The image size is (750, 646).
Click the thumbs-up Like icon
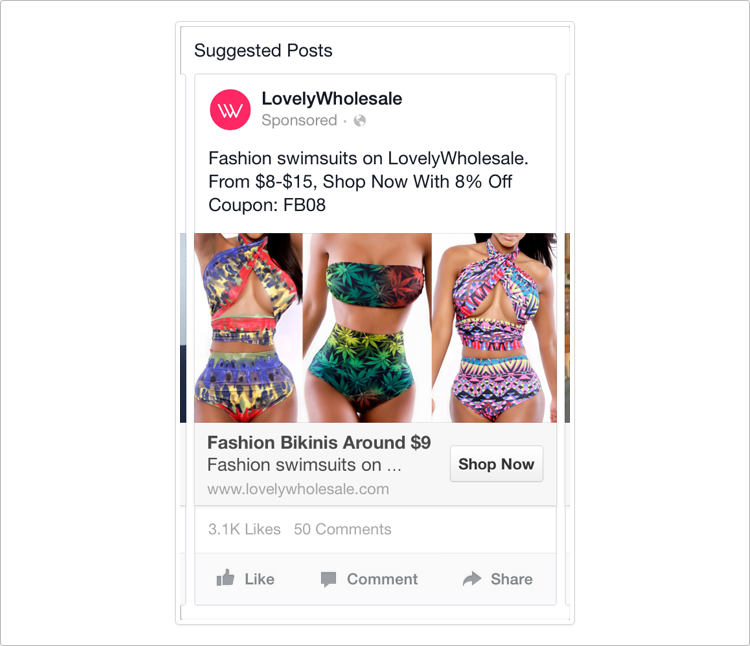226,578
